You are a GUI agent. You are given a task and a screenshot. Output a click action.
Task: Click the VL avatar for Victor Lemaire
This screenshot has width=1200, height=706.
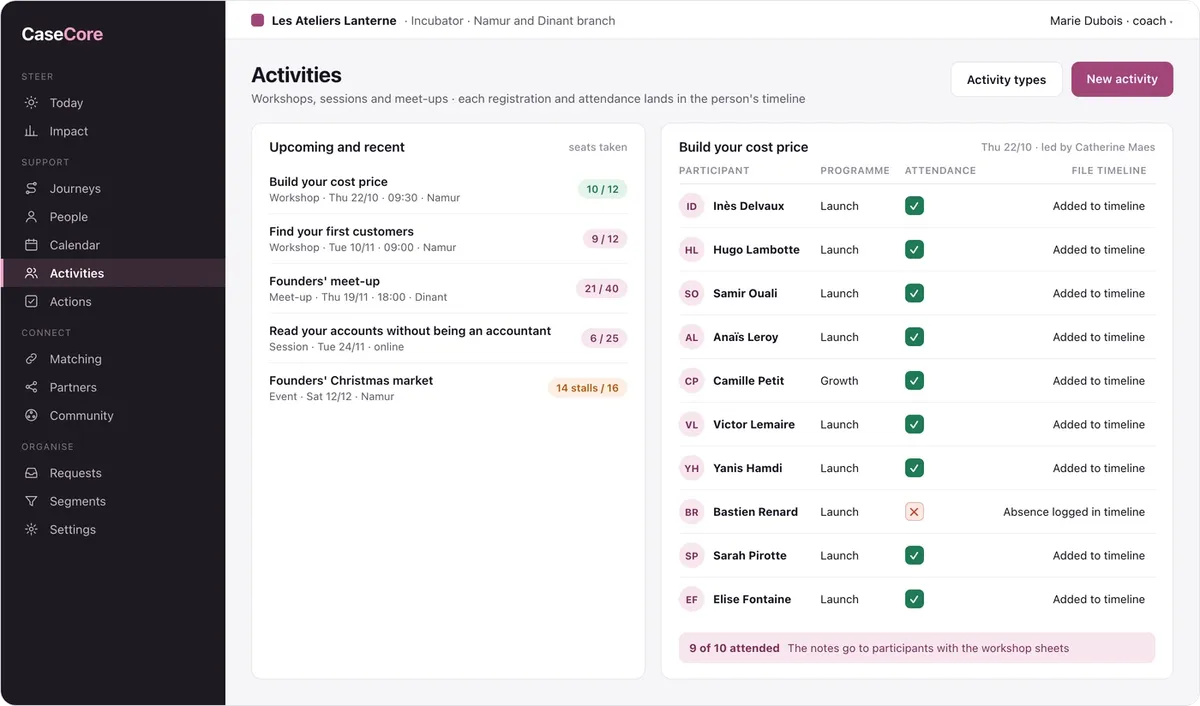click(692, 424)
